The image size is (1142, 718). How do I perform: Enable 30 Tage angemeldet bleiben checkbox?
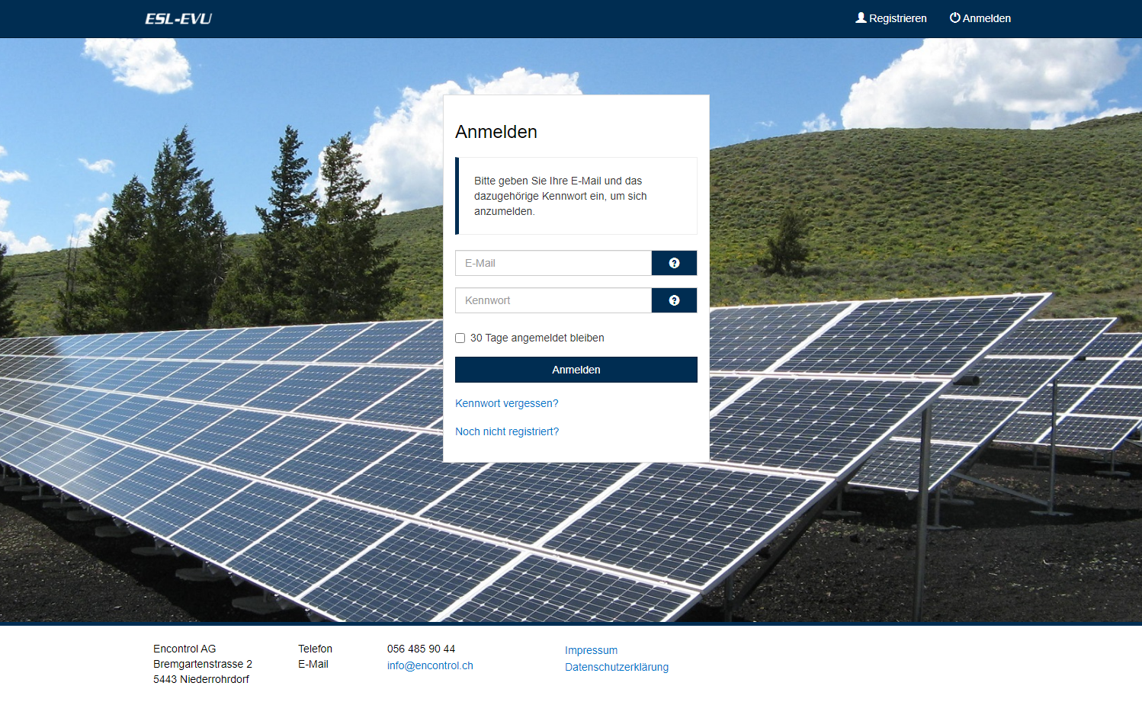(460, 338)
